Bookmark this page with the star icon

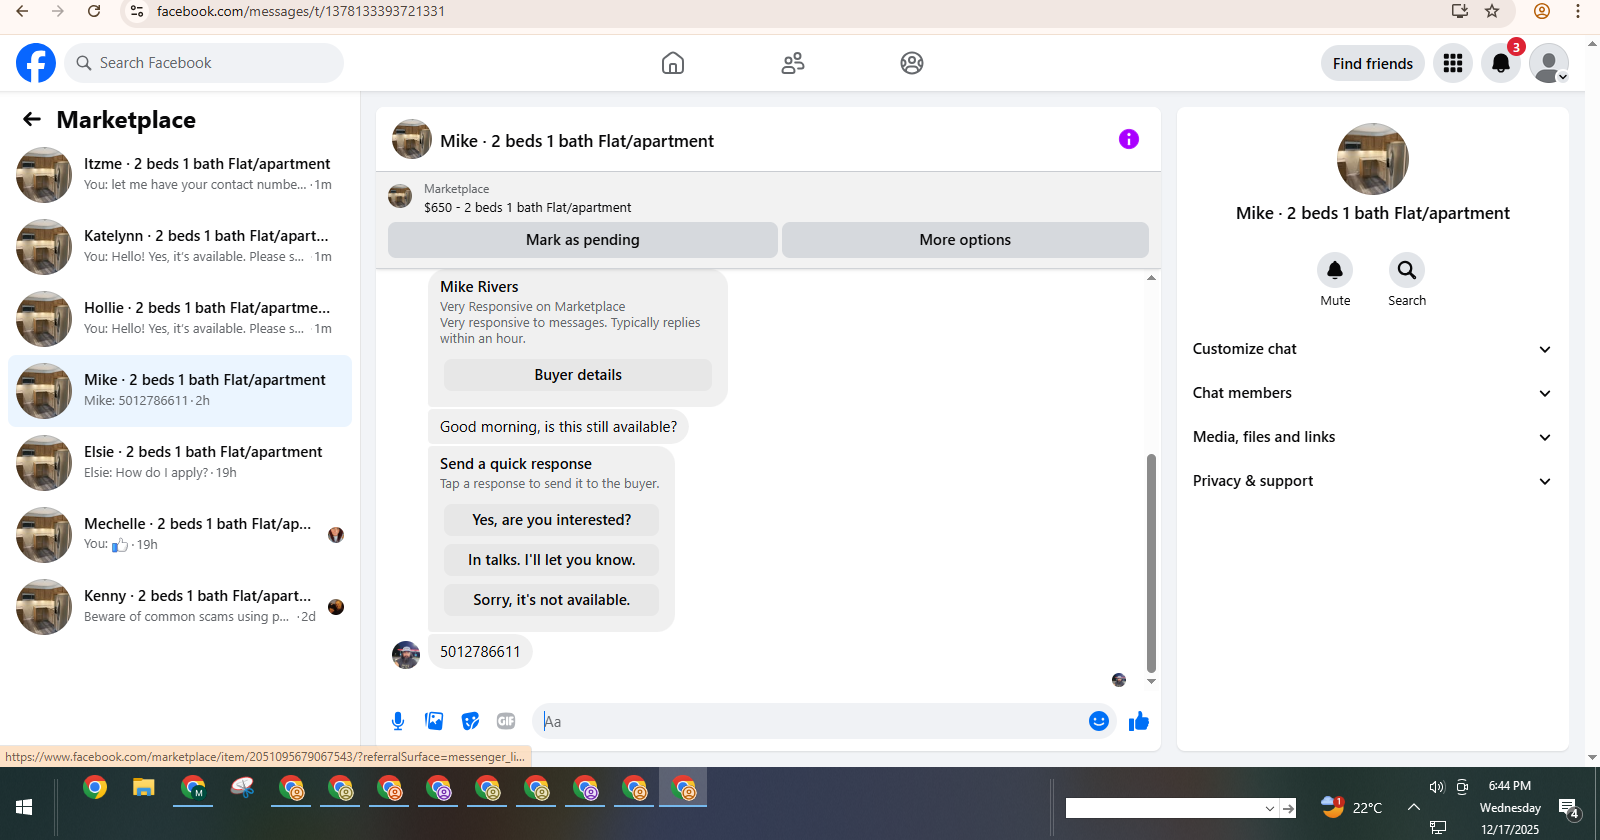[1492, 11]
